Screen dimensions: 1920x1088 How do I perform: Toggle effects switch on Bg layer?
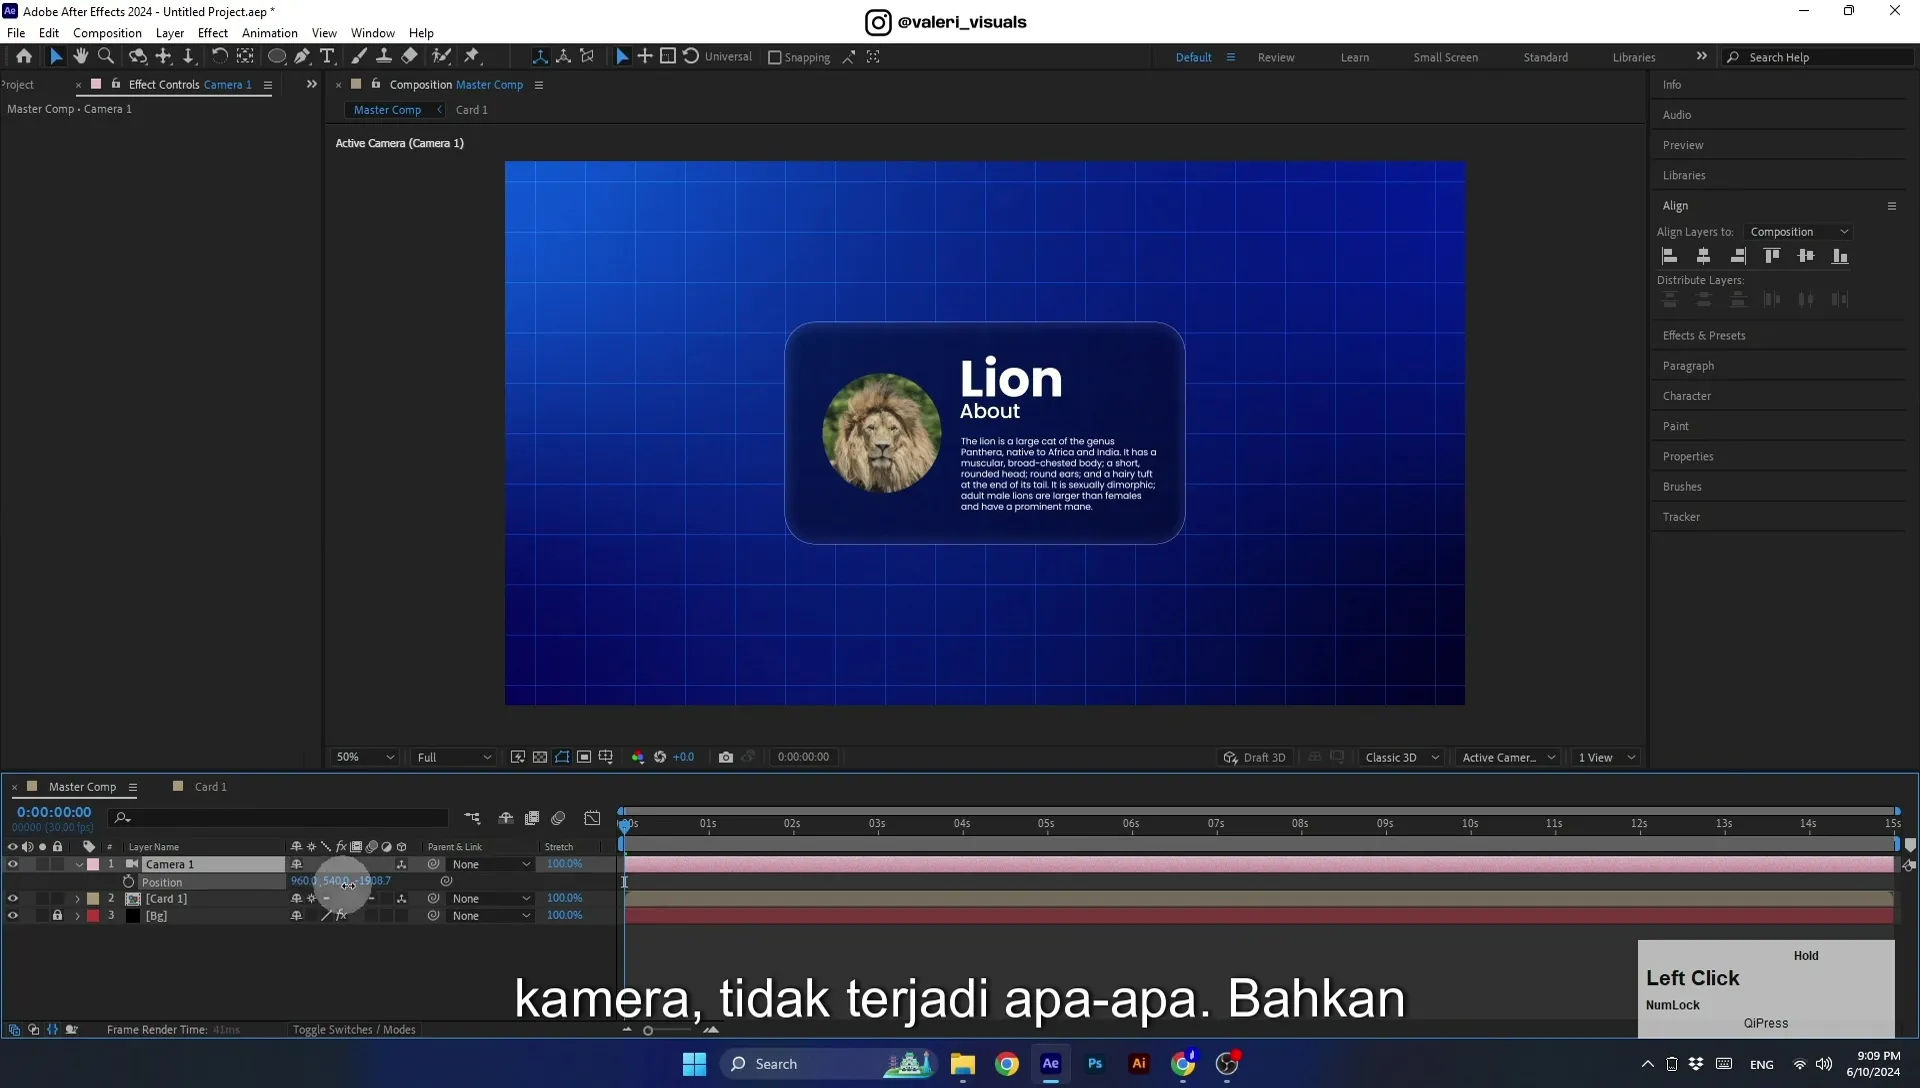(341, 916)
